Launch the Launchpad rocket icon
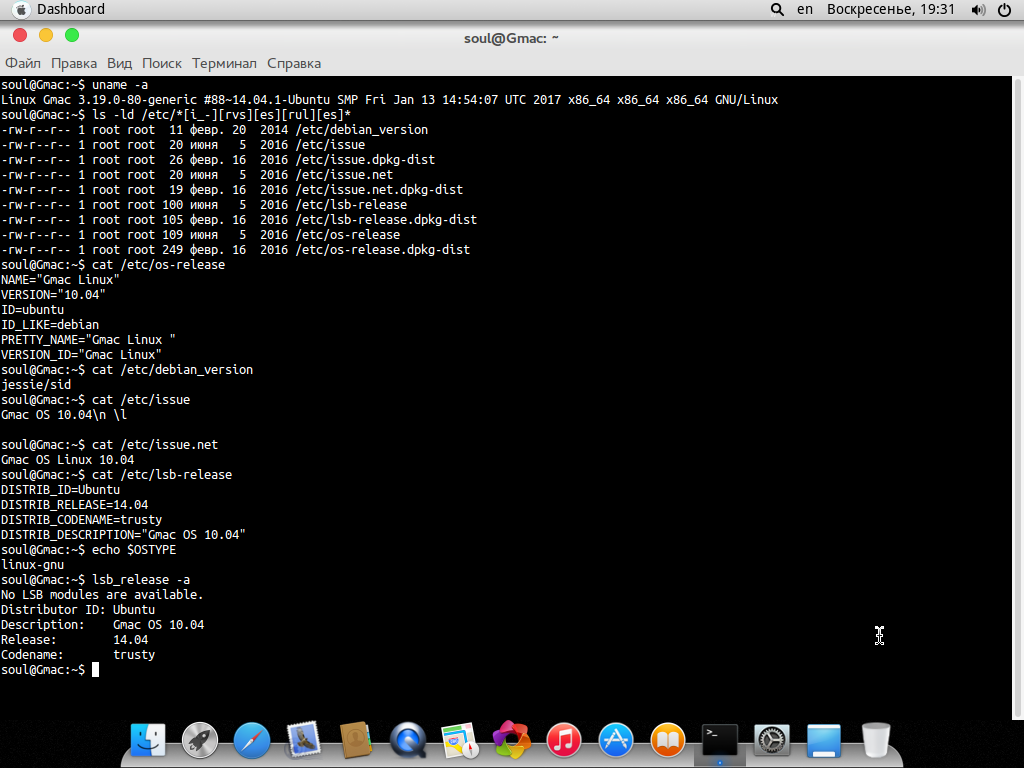The height and width of the screenshot is (768, 1024). point(200,740)
